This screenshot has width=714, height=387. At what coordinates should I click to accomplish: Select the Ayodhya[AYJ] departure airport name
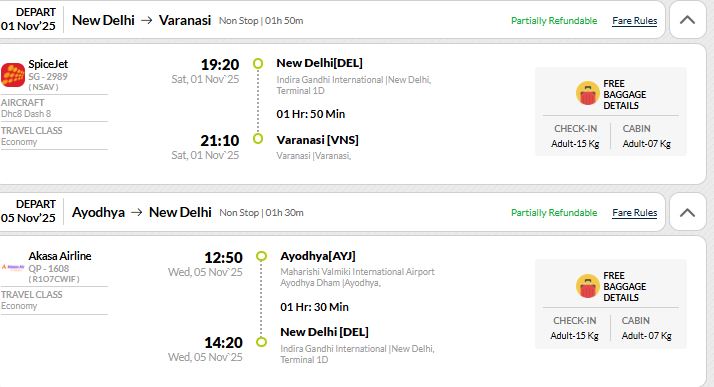click(x=317, y=256)
